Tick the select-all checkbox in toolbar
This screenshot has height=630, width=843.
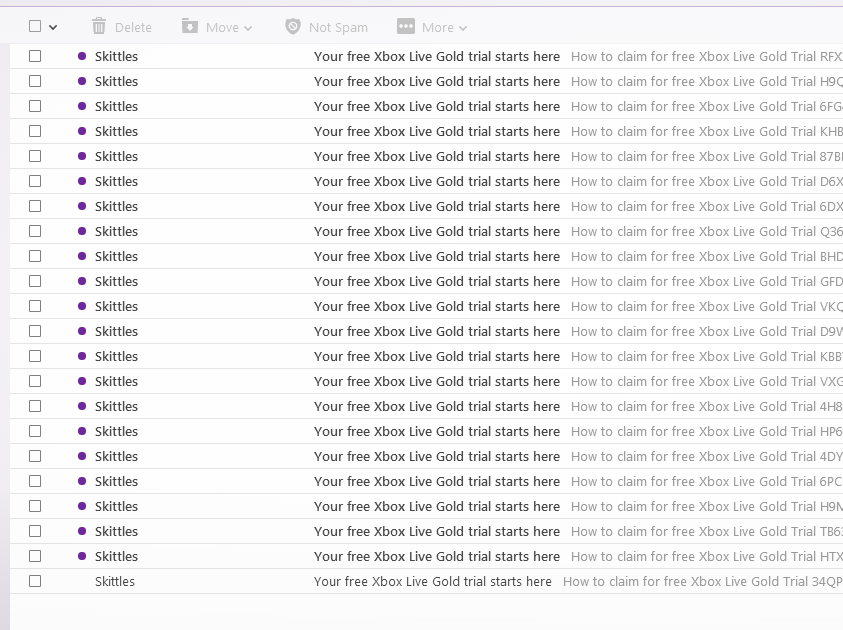35,27
